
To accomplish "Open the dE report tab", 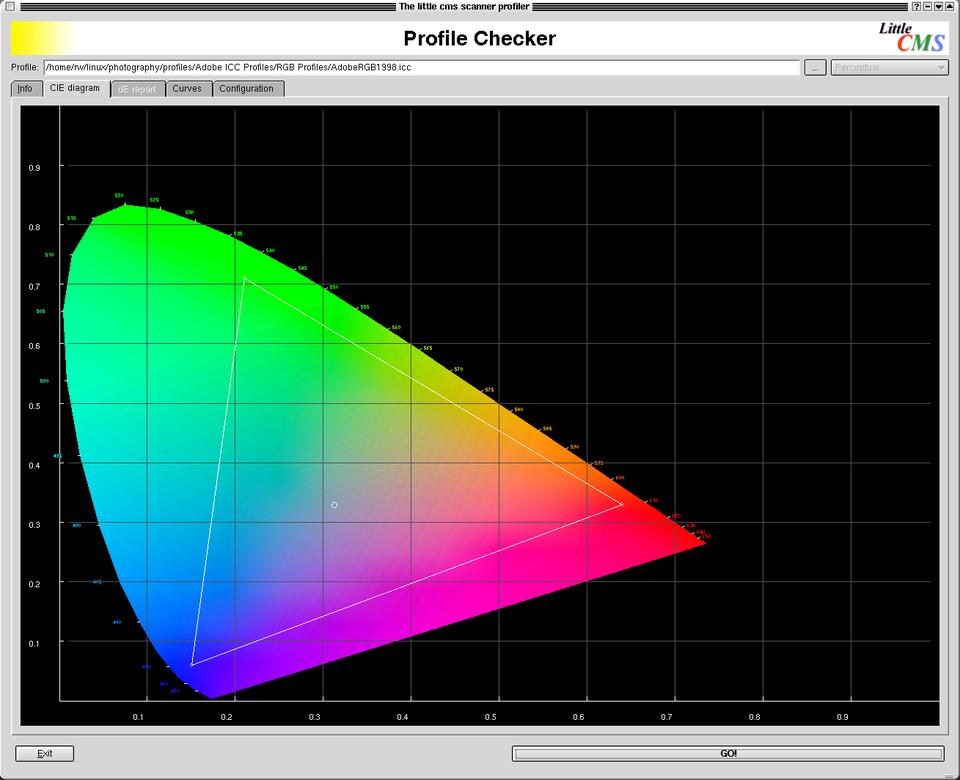I will coord(137,89).
